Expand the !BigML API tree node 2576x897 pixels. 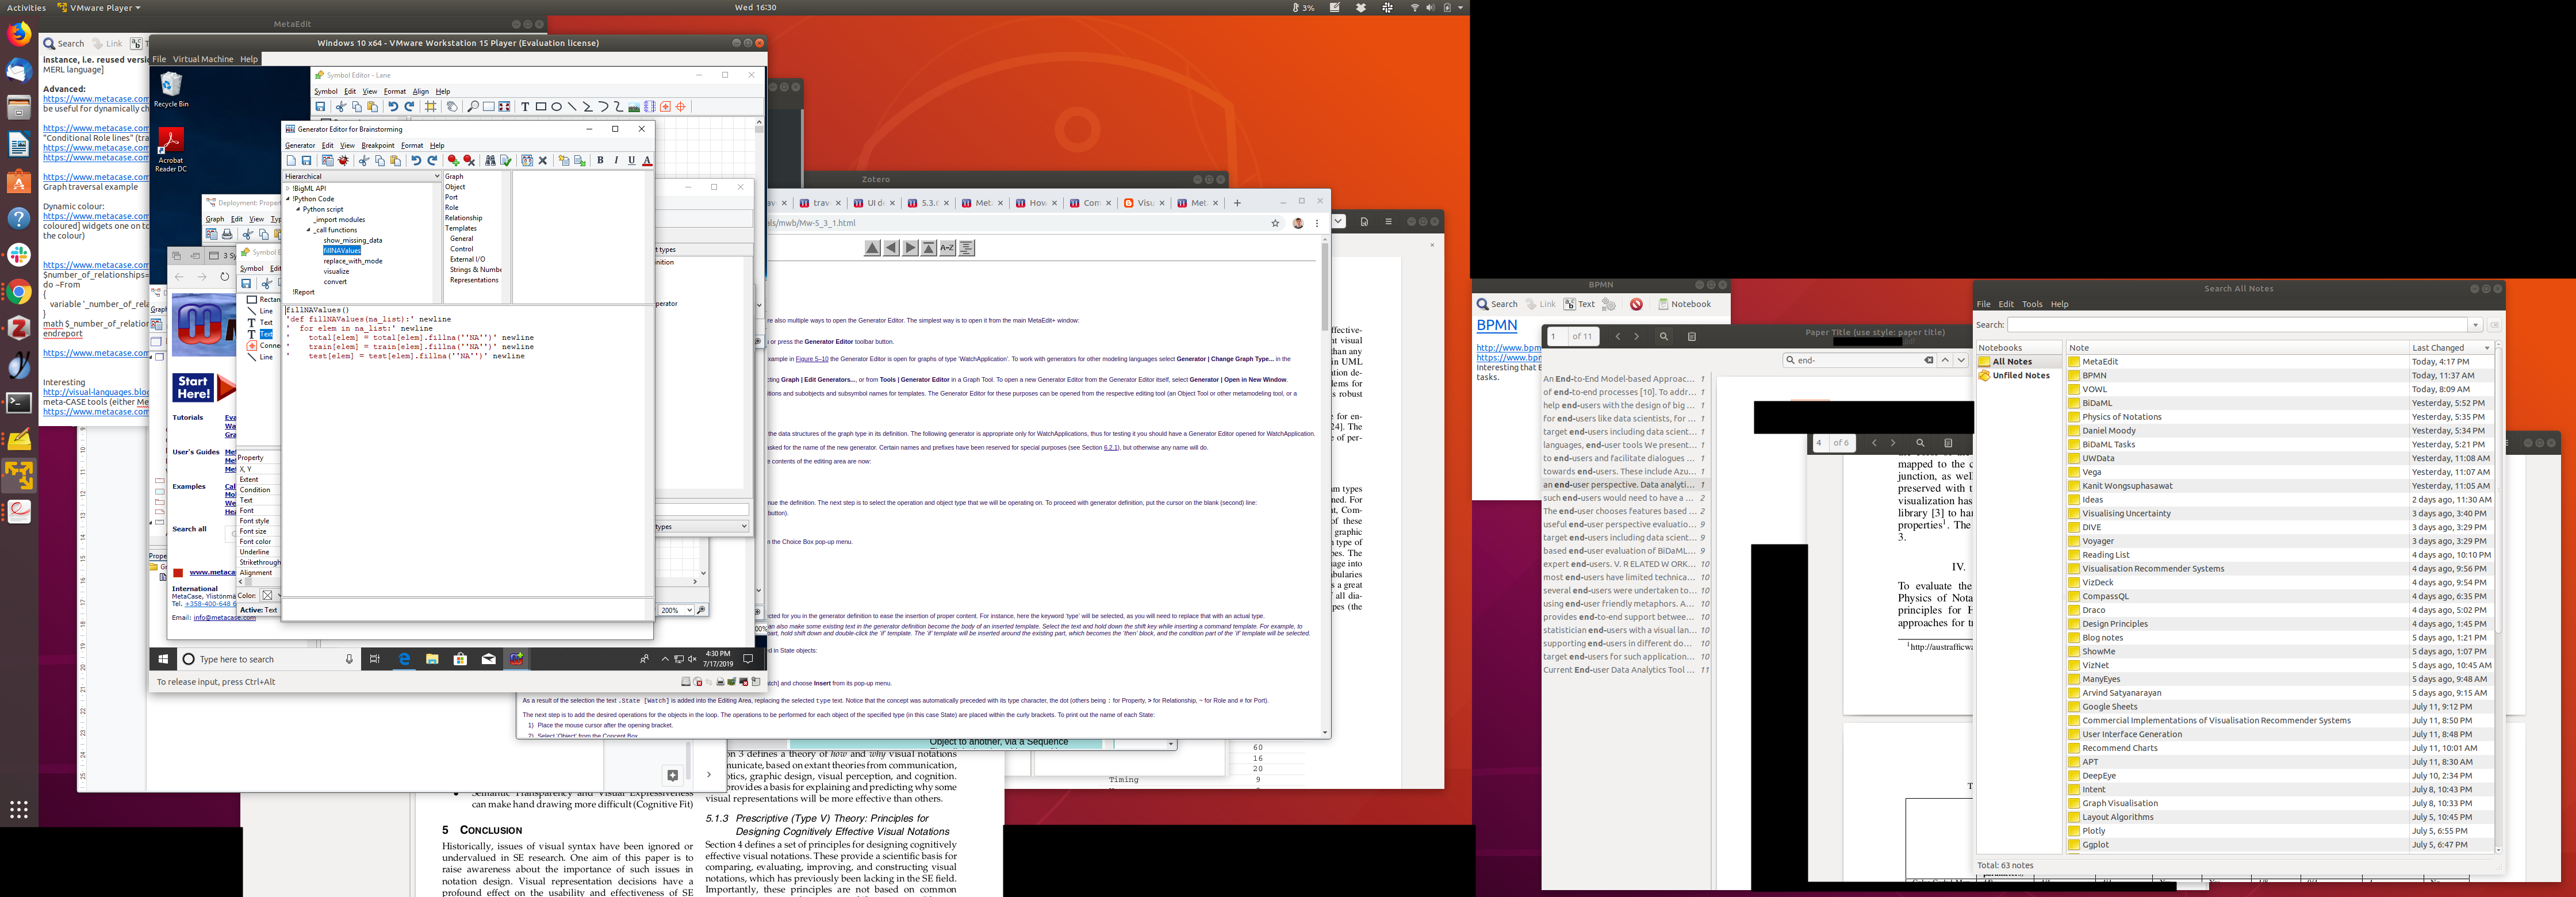[288, 188]
